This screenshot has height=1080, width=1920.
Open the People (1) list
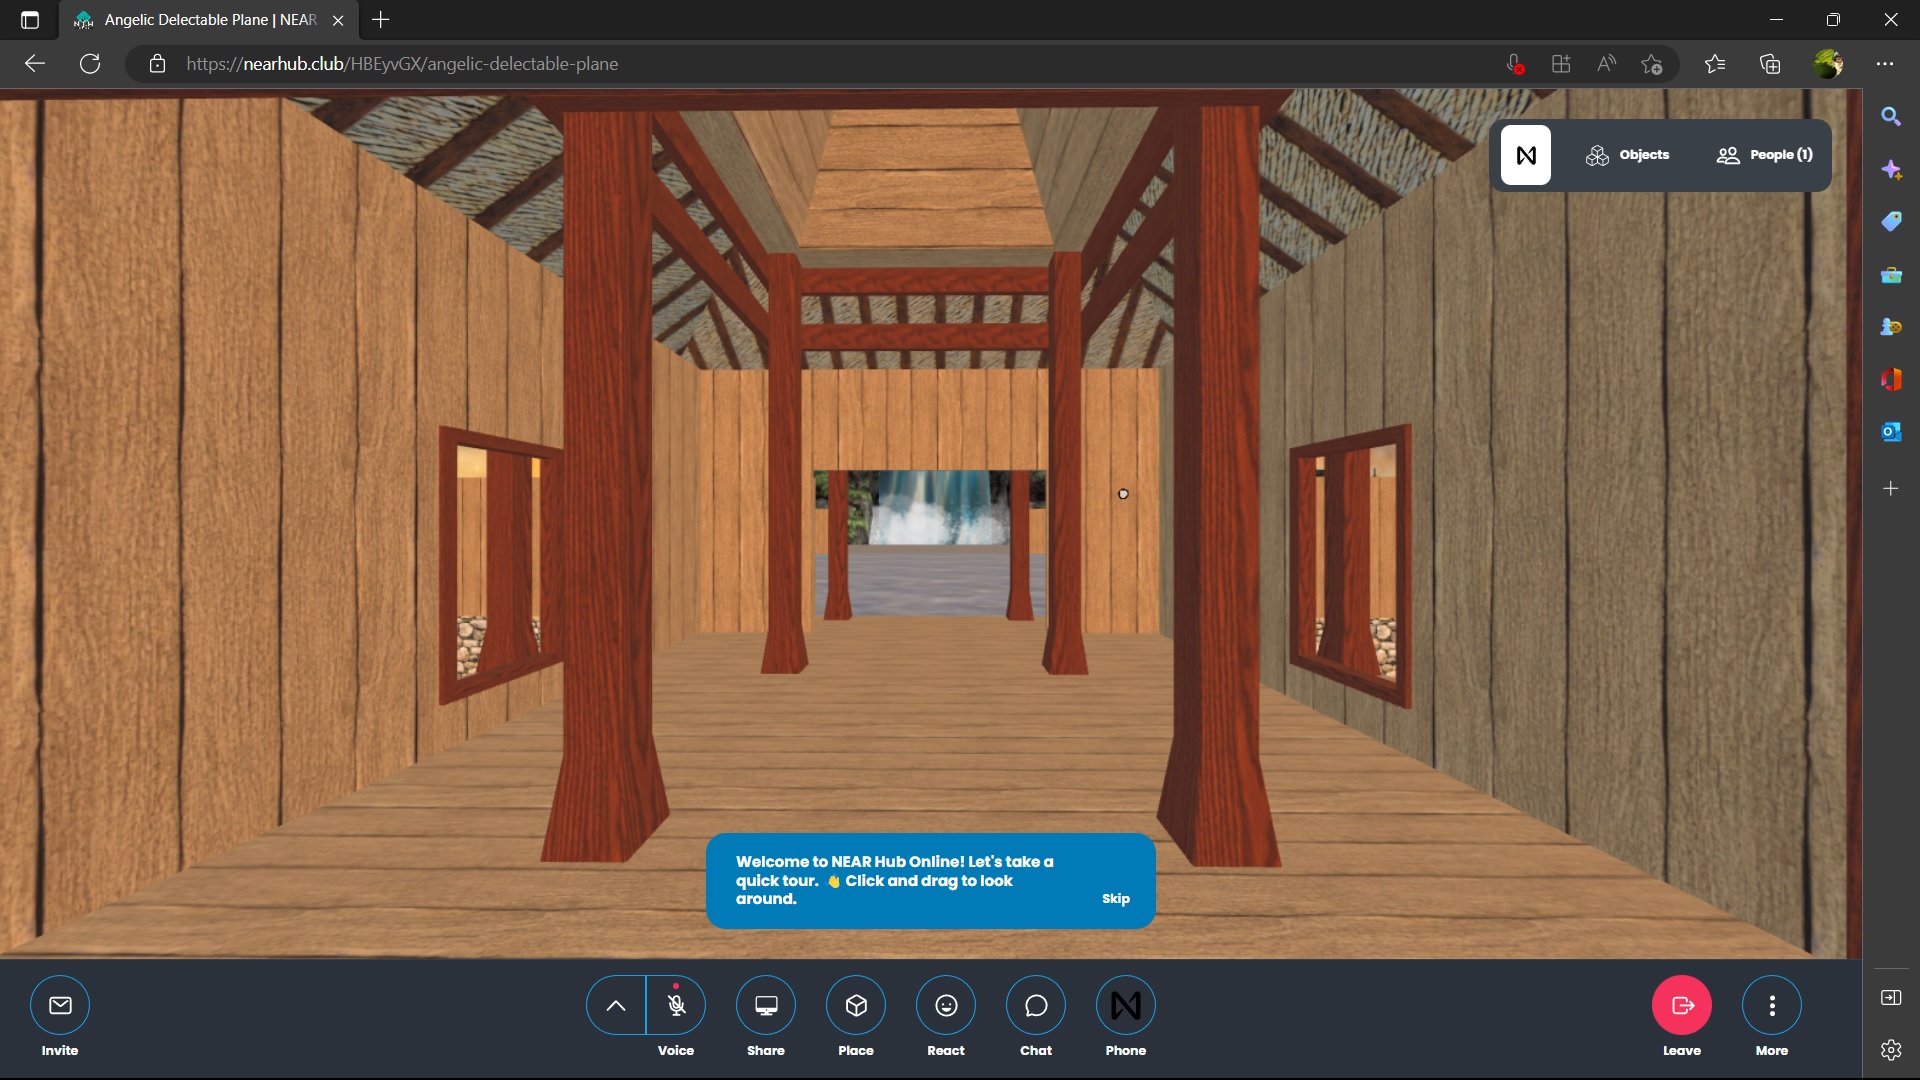[1765, 155]
